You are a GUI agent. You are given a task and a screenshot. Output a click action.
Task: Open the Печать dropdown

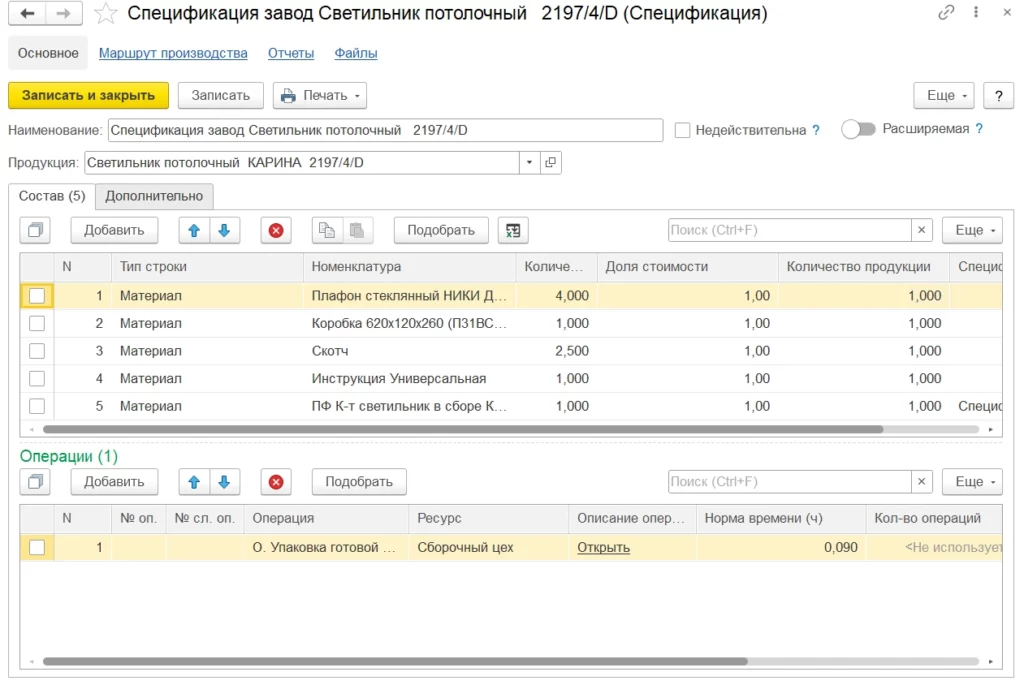coord(320,95)
